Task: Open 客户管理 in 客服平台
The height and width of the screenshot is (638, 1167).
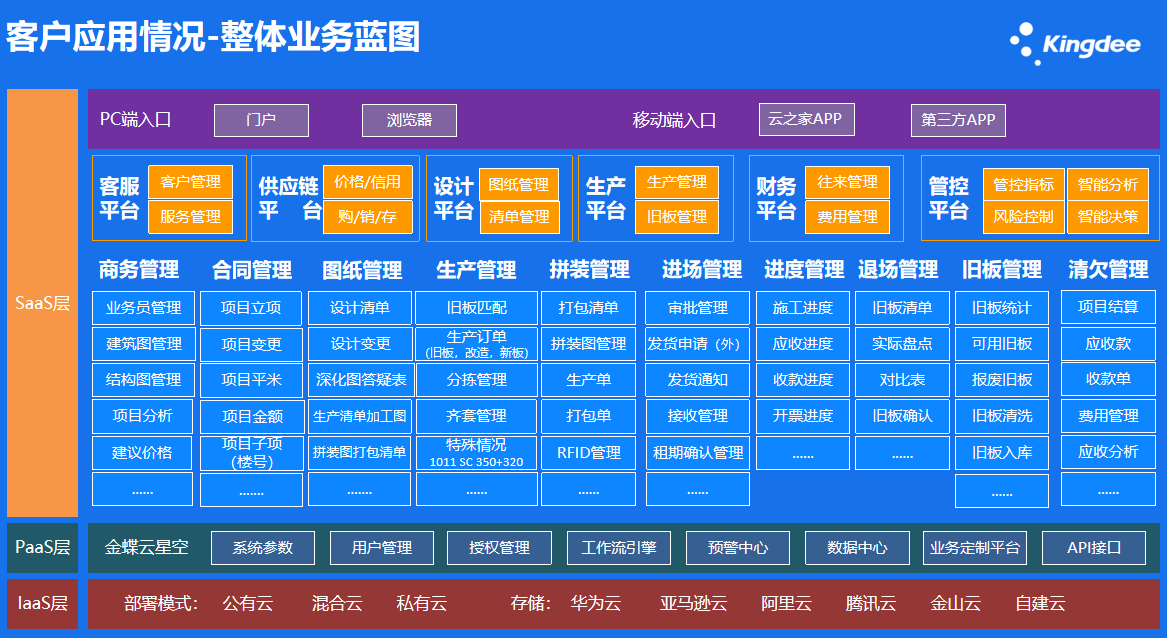Action: pyautogui.click(x=191, y=182)
